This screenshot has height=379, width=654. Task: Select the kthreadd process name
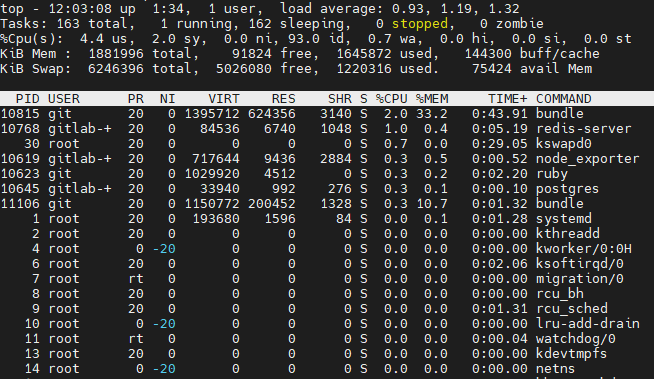click(x=568, y=234)
